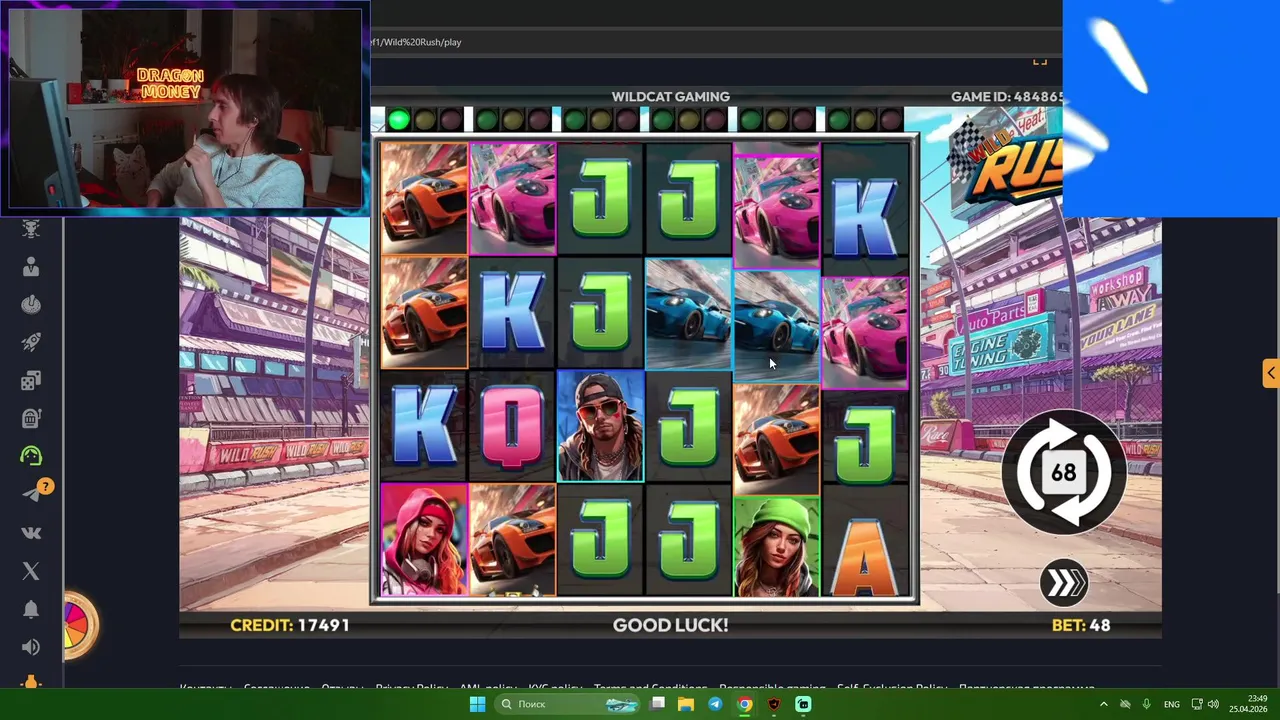This screenshot has height=720, width=1280.
Task: Open the X social link icon
Action: pyautogui.click(x=31, y=570)
